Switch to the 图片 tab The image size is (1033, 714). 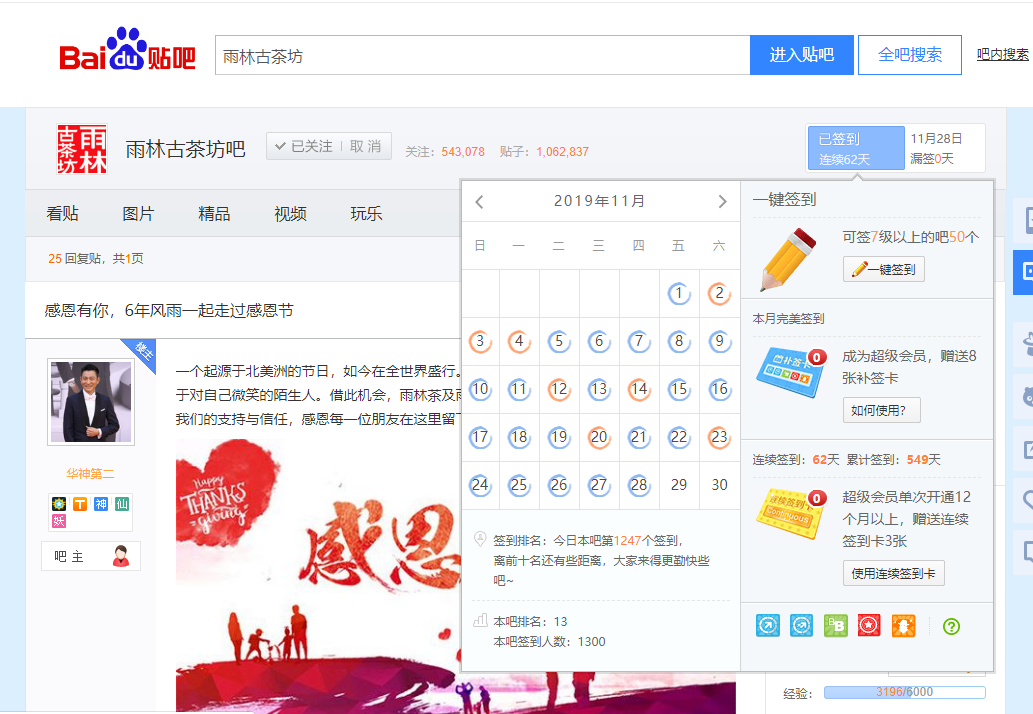pos(138,213)
